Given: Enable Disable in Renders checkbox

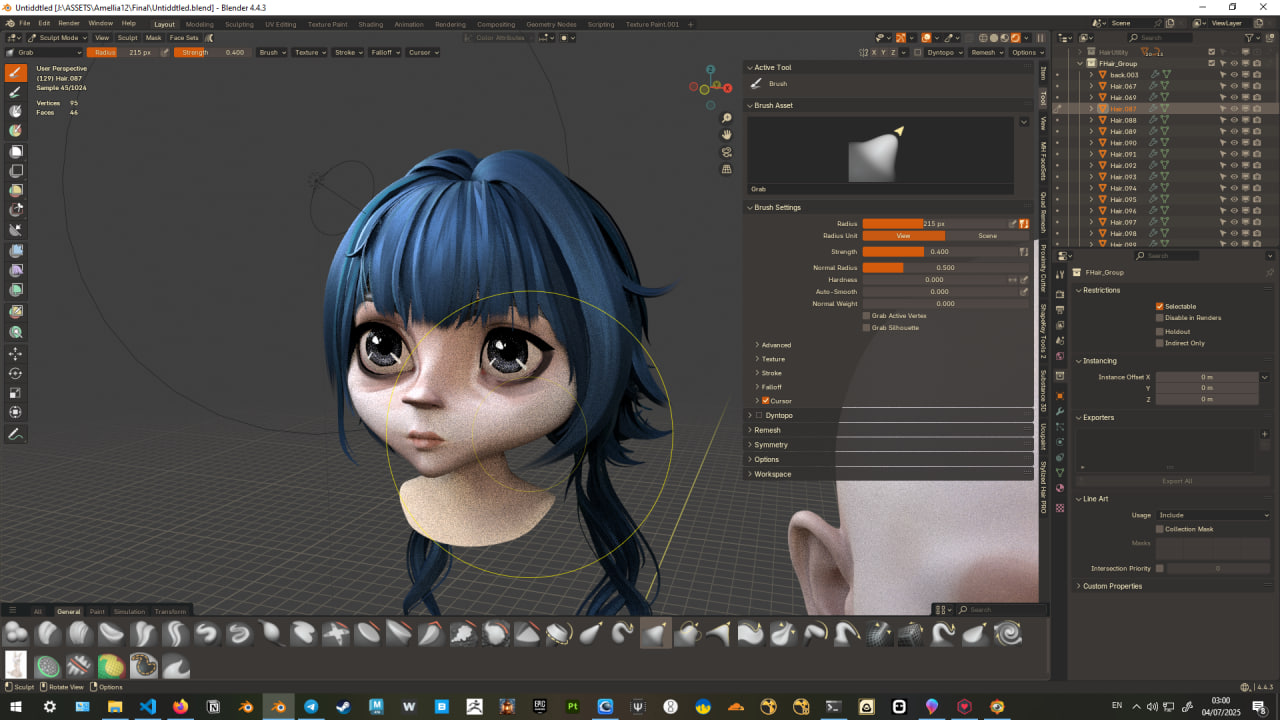Looking at the screenshot, I should coord(1160,318).
